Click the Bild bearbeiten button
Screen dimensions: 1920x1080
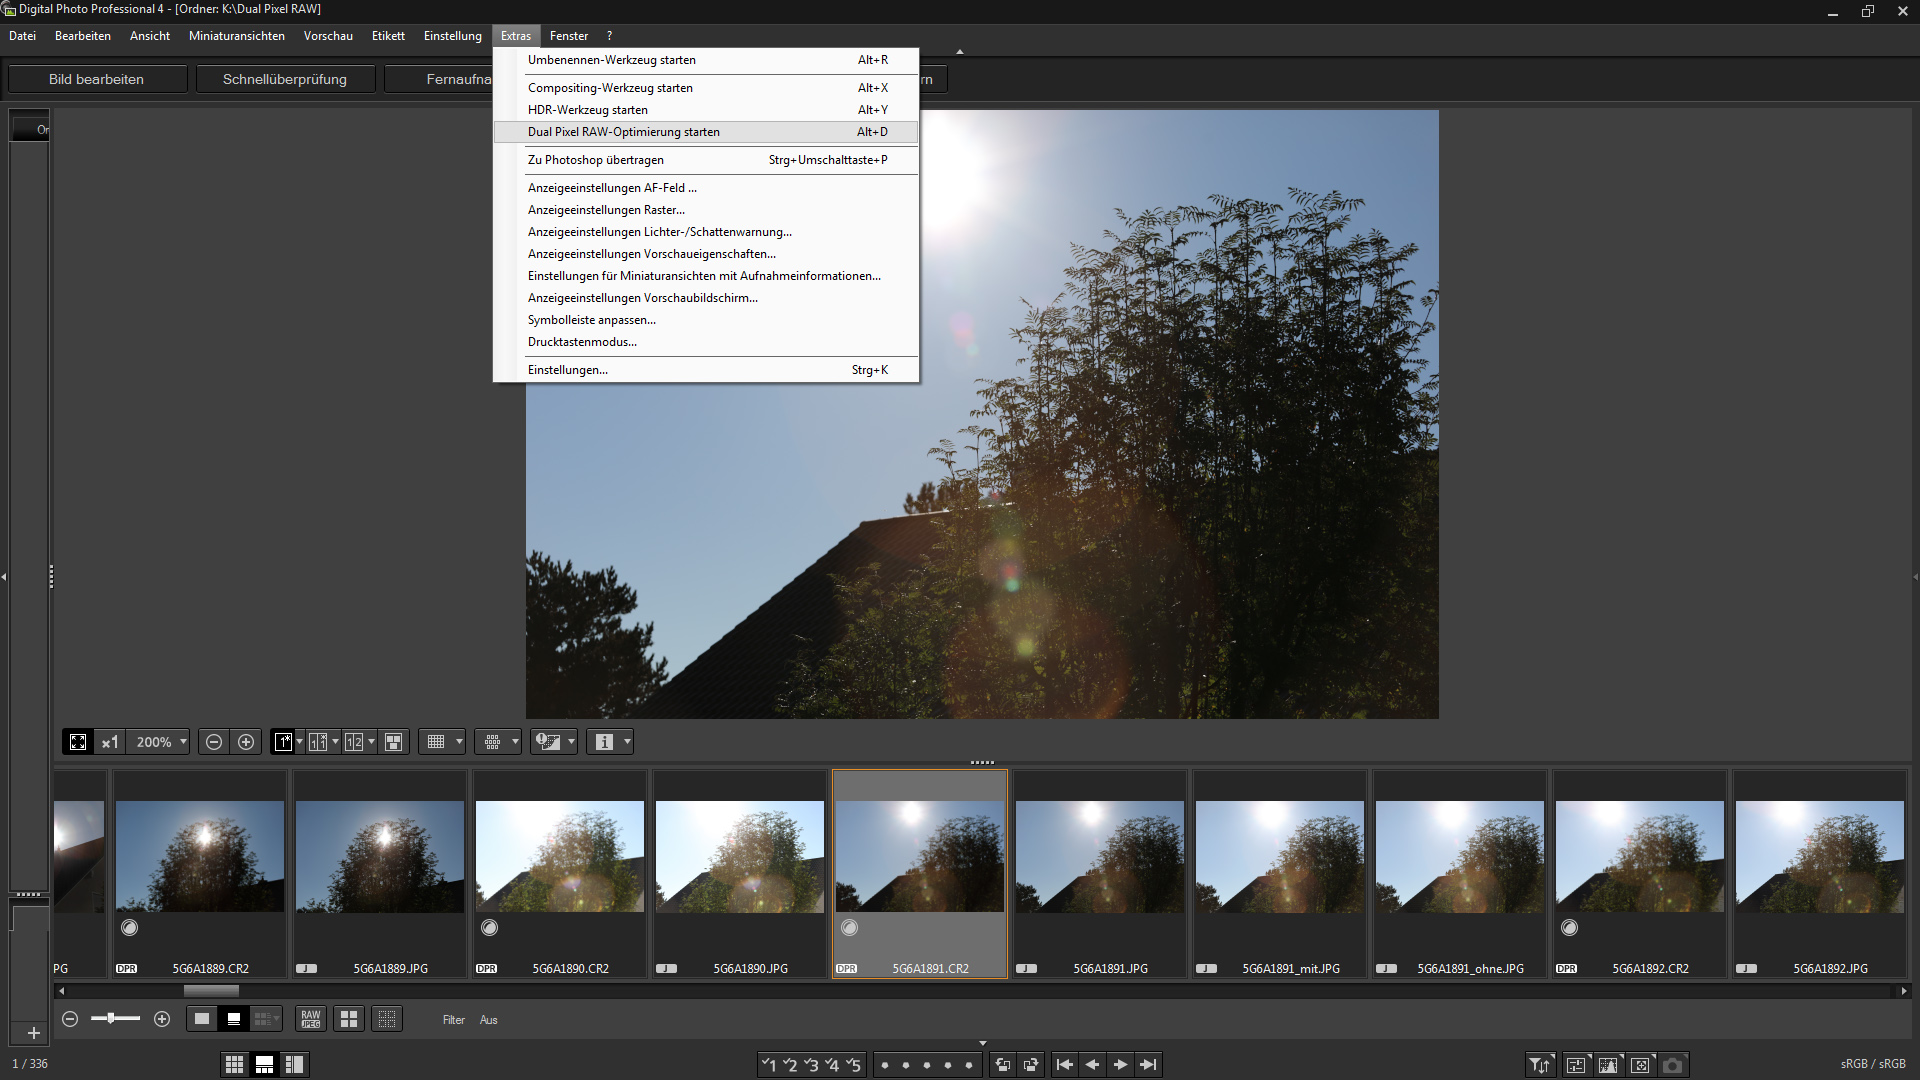[x=97, y=79]
